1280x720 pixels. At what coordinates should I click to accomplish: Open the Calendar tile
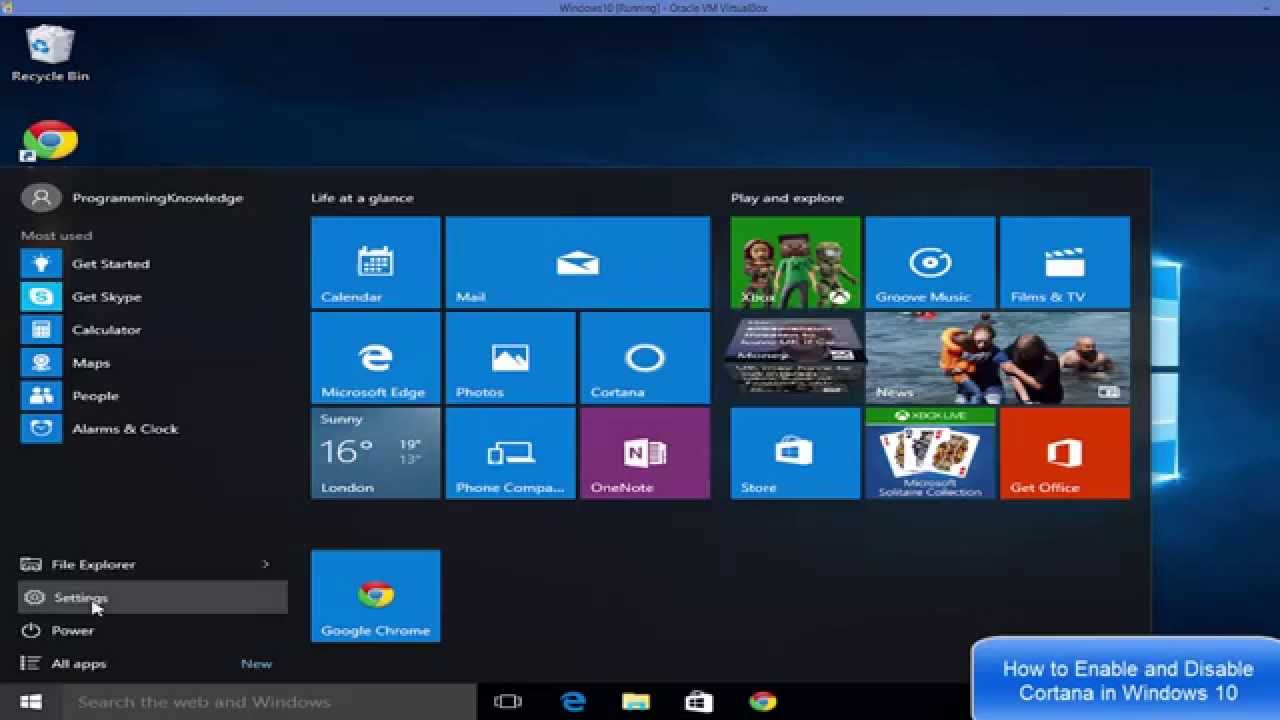(375, 262)
